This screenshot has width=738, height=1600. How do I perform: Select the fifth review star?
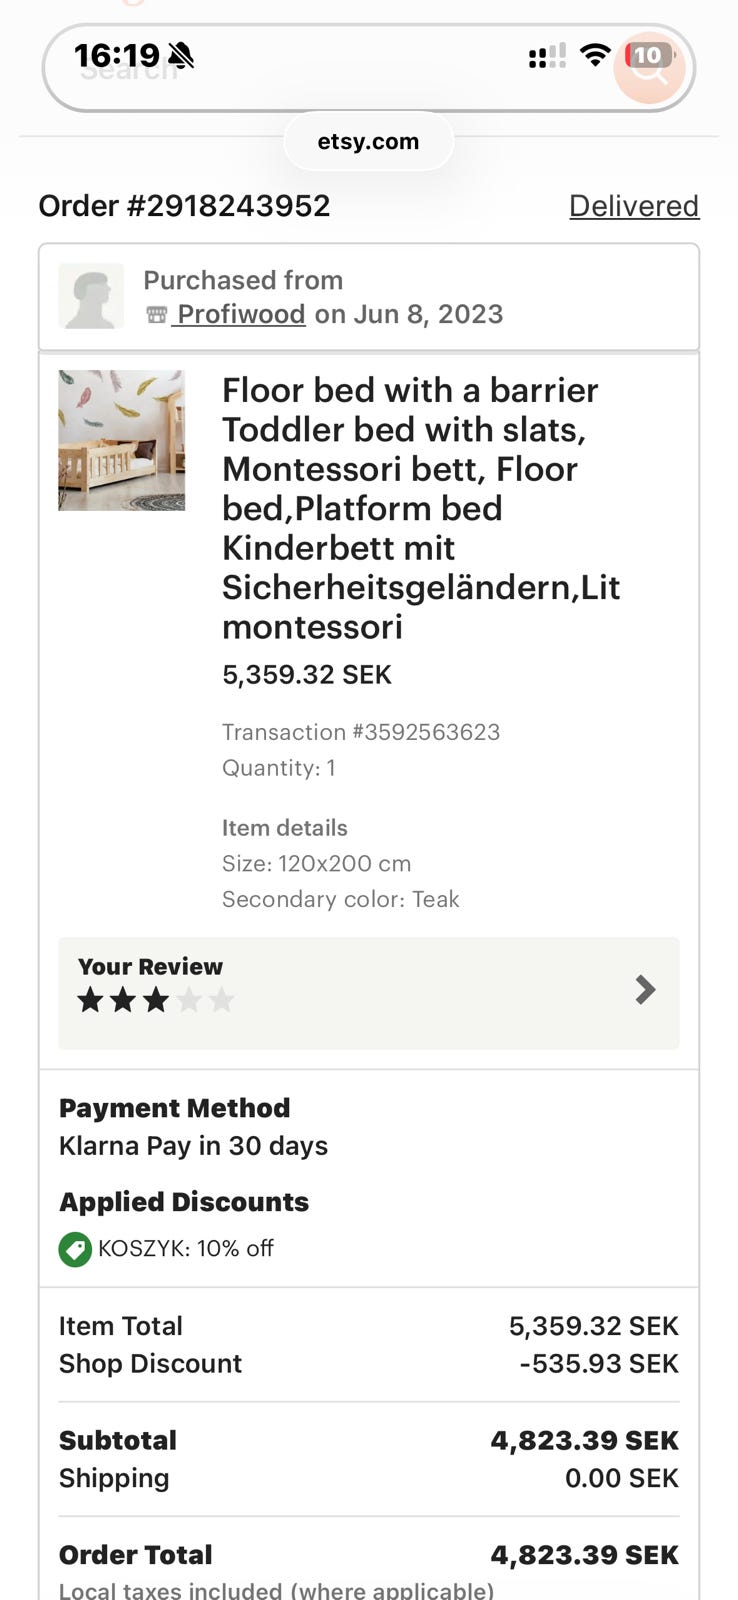[222, 999]
